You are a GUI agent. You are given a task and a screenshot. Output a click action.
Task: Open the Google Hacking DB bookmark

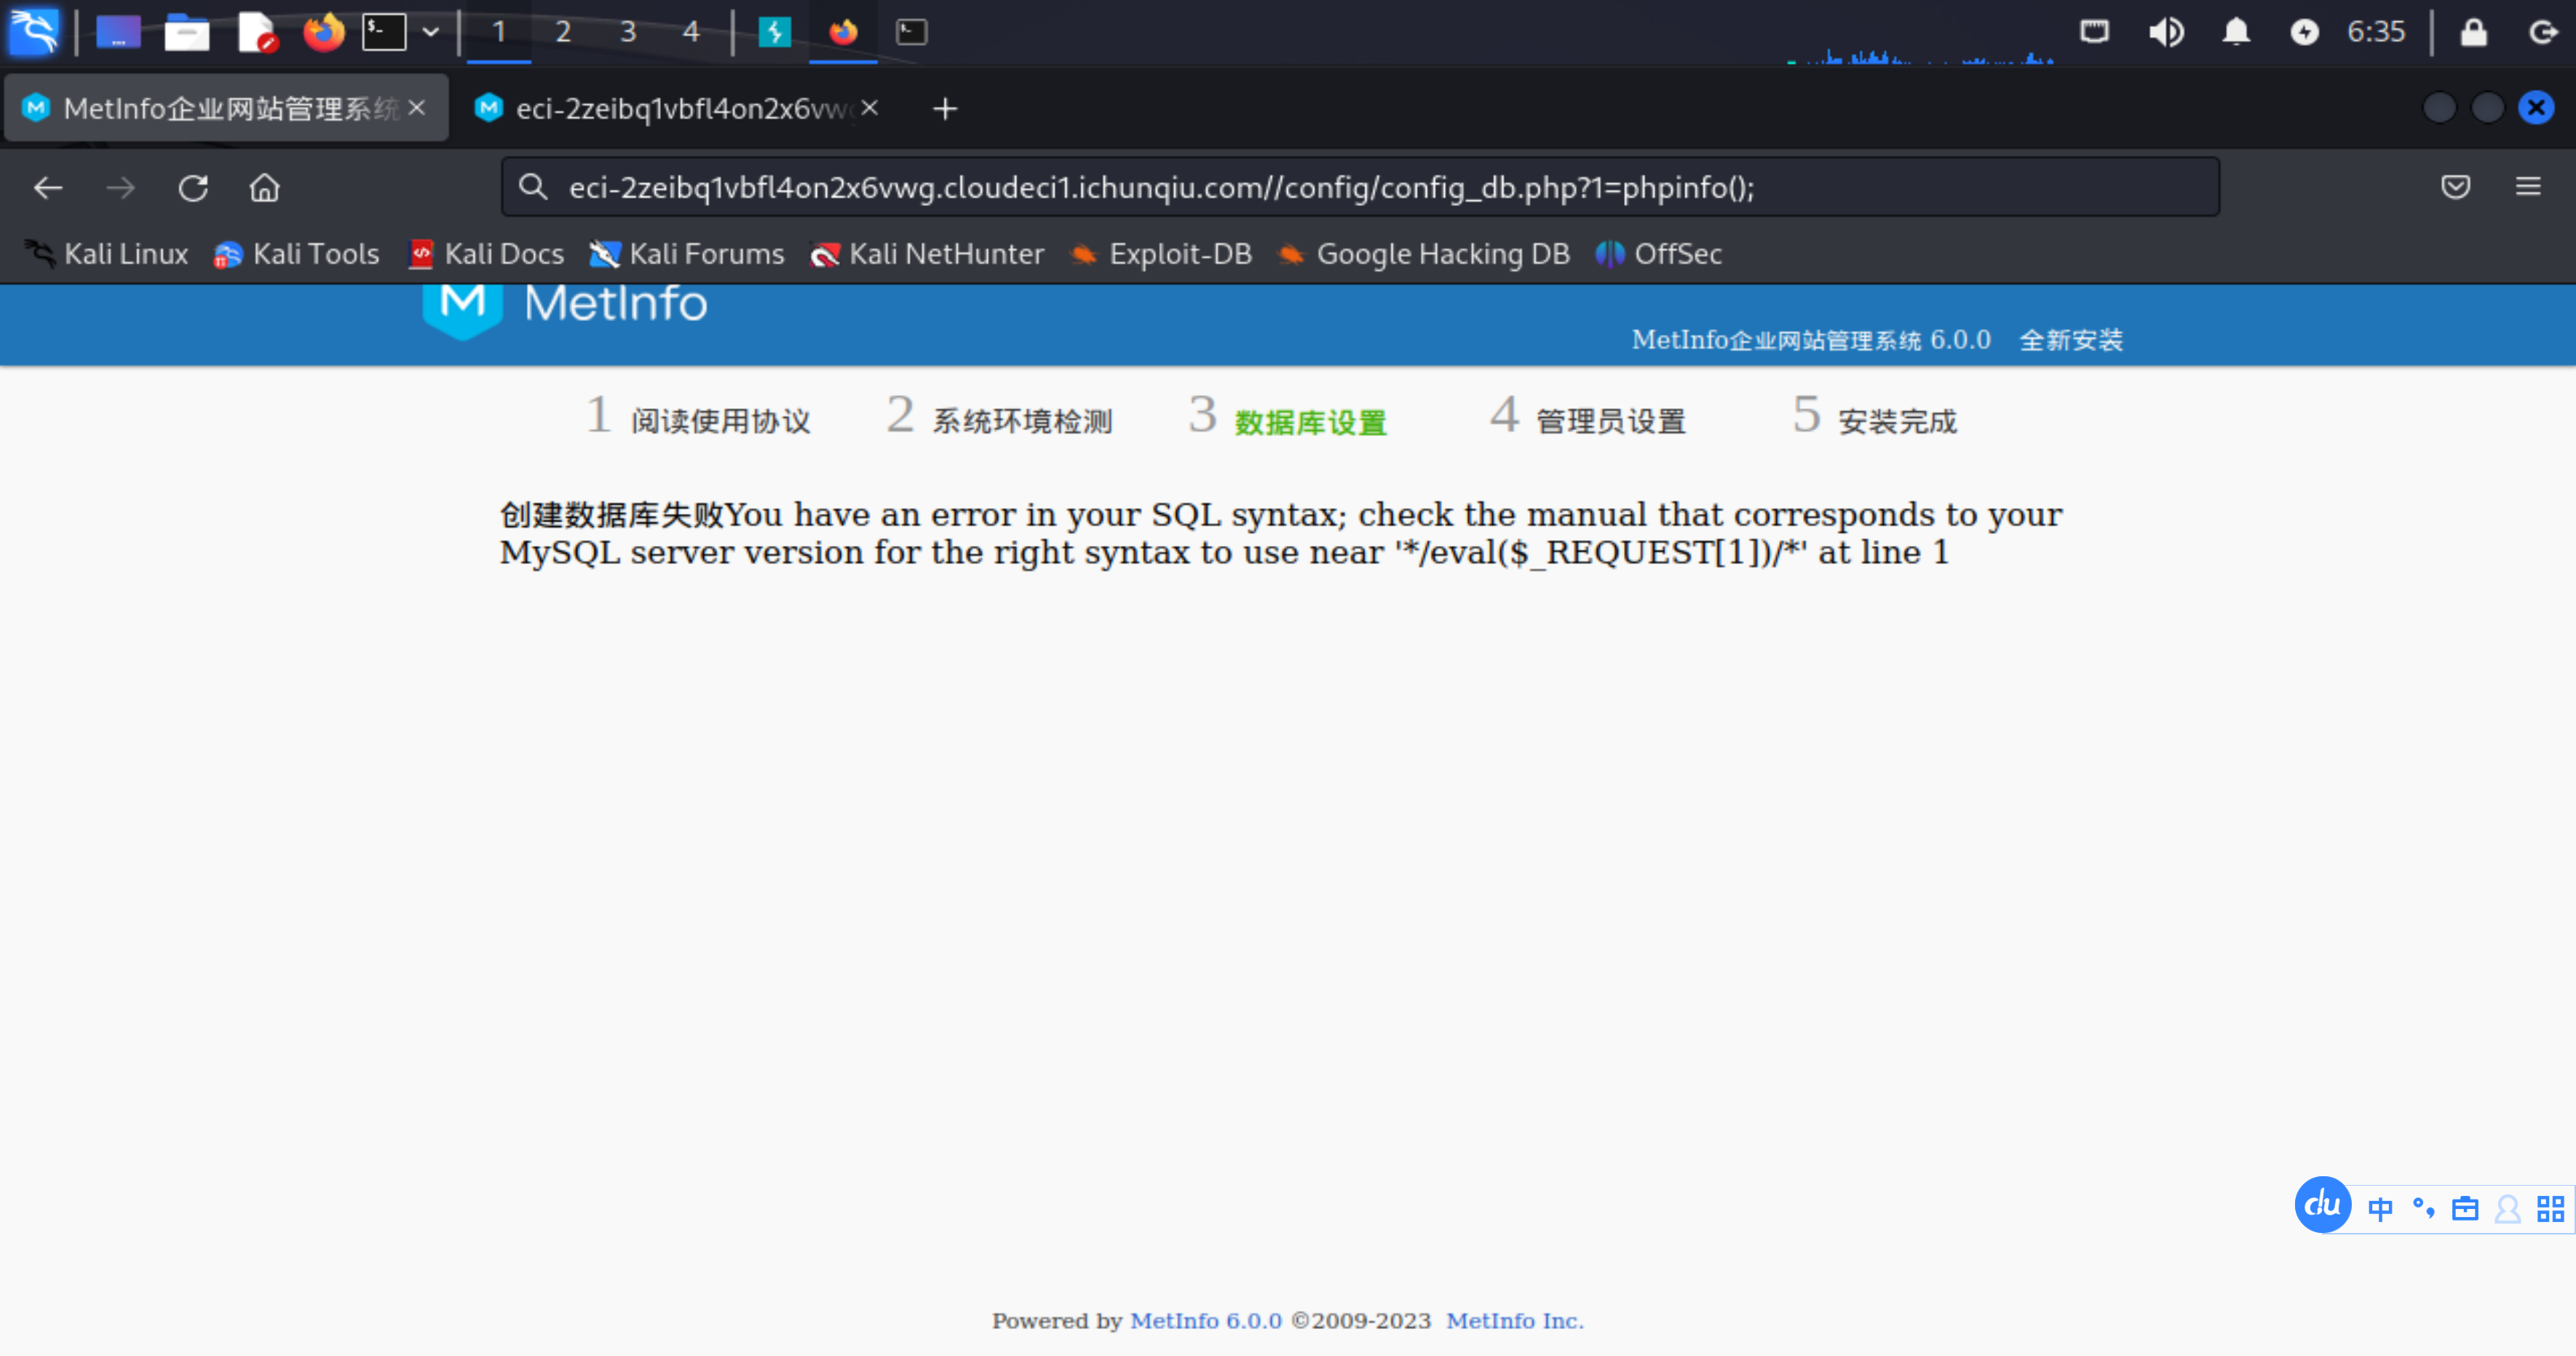[x=1424, y=254]
